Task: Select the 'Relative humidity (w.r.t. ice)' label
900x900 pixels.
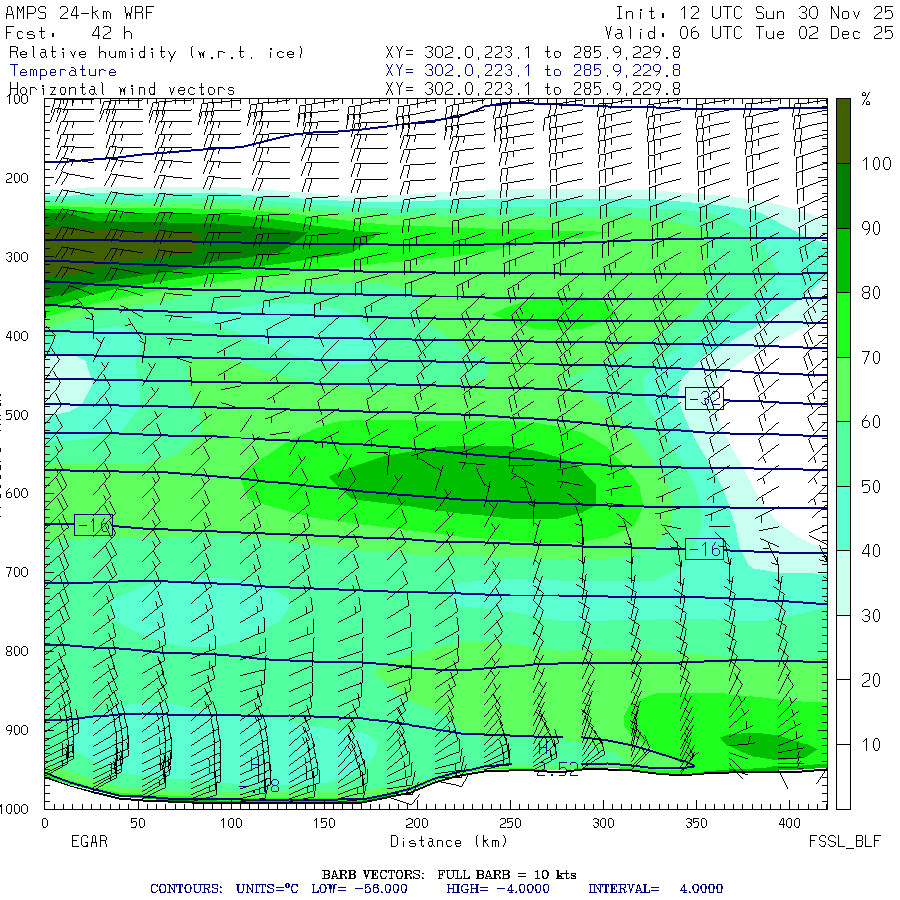Action: [x=156, y=53]
